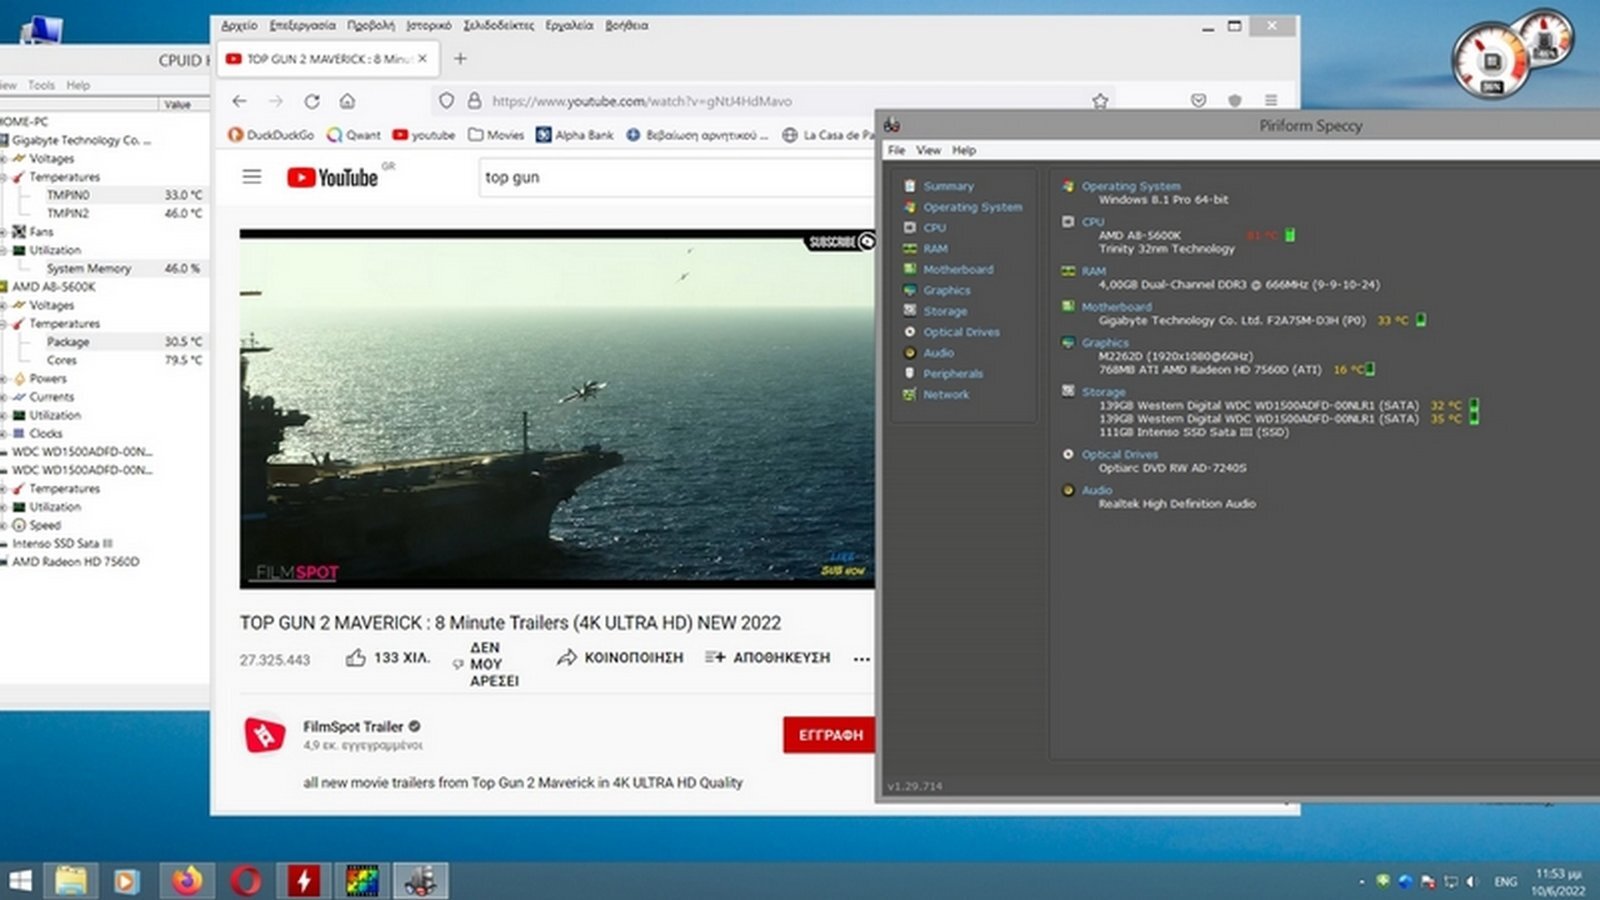Click FilmSpot Trailer channel avatar
This screenshot has width=1600, height=900.
coord(264,735)
